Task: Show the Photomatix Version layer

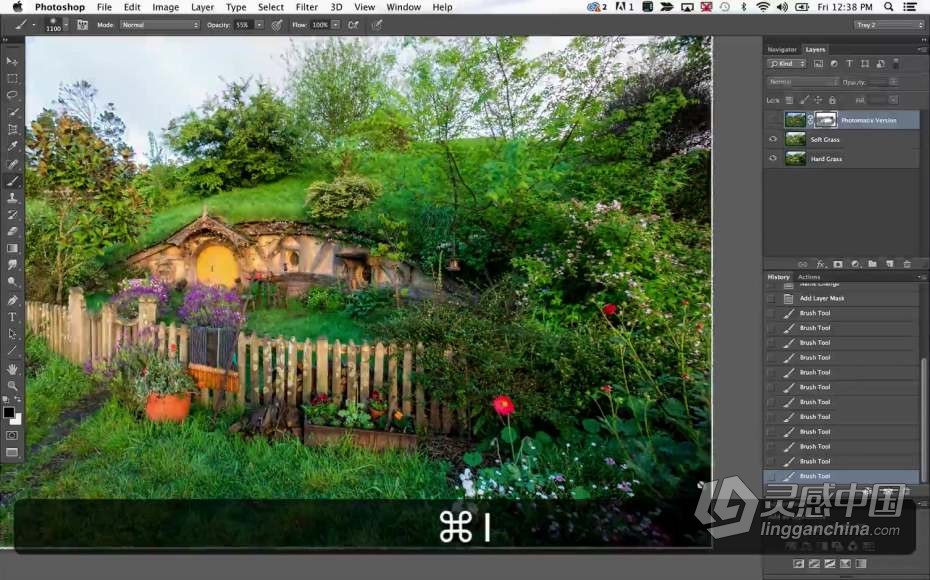Action: tap(773, 120)
